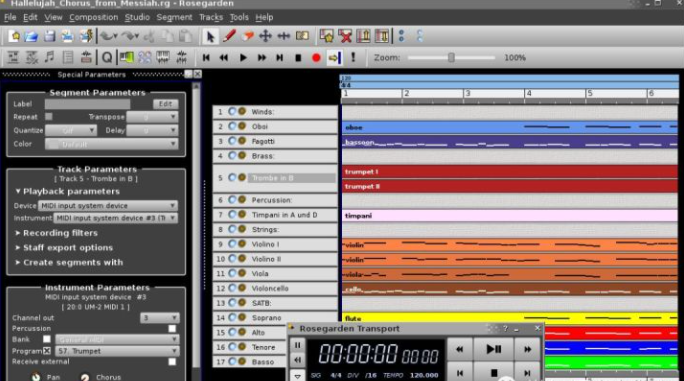Image resolution: width=684 pixels, height=381 pixels.
Task: Open the Delay dropdown
Action: point(152,130)
